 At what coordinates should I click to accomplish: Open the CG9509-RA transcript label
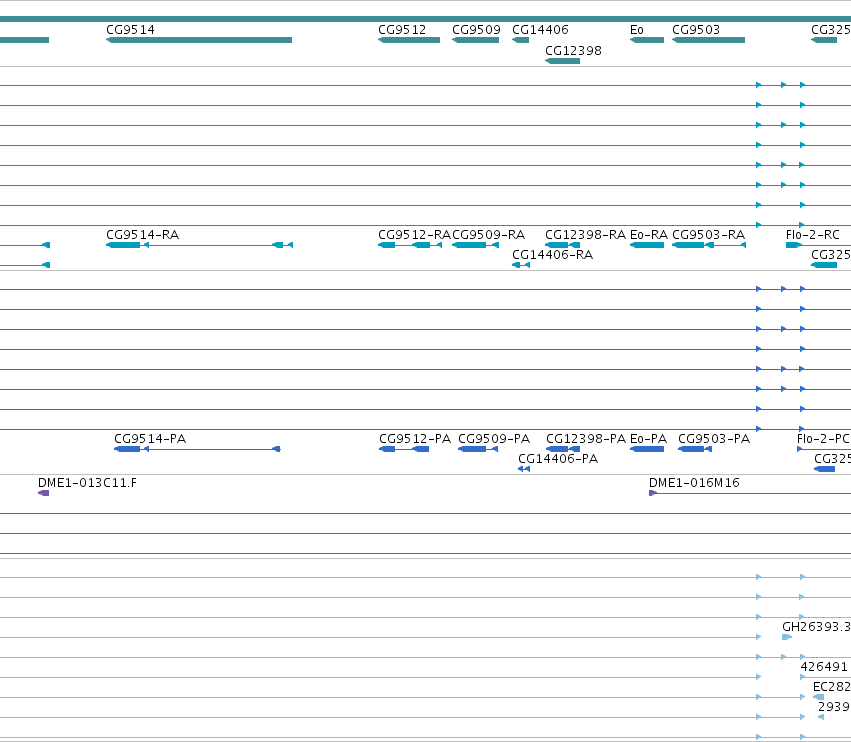[488, 235]
